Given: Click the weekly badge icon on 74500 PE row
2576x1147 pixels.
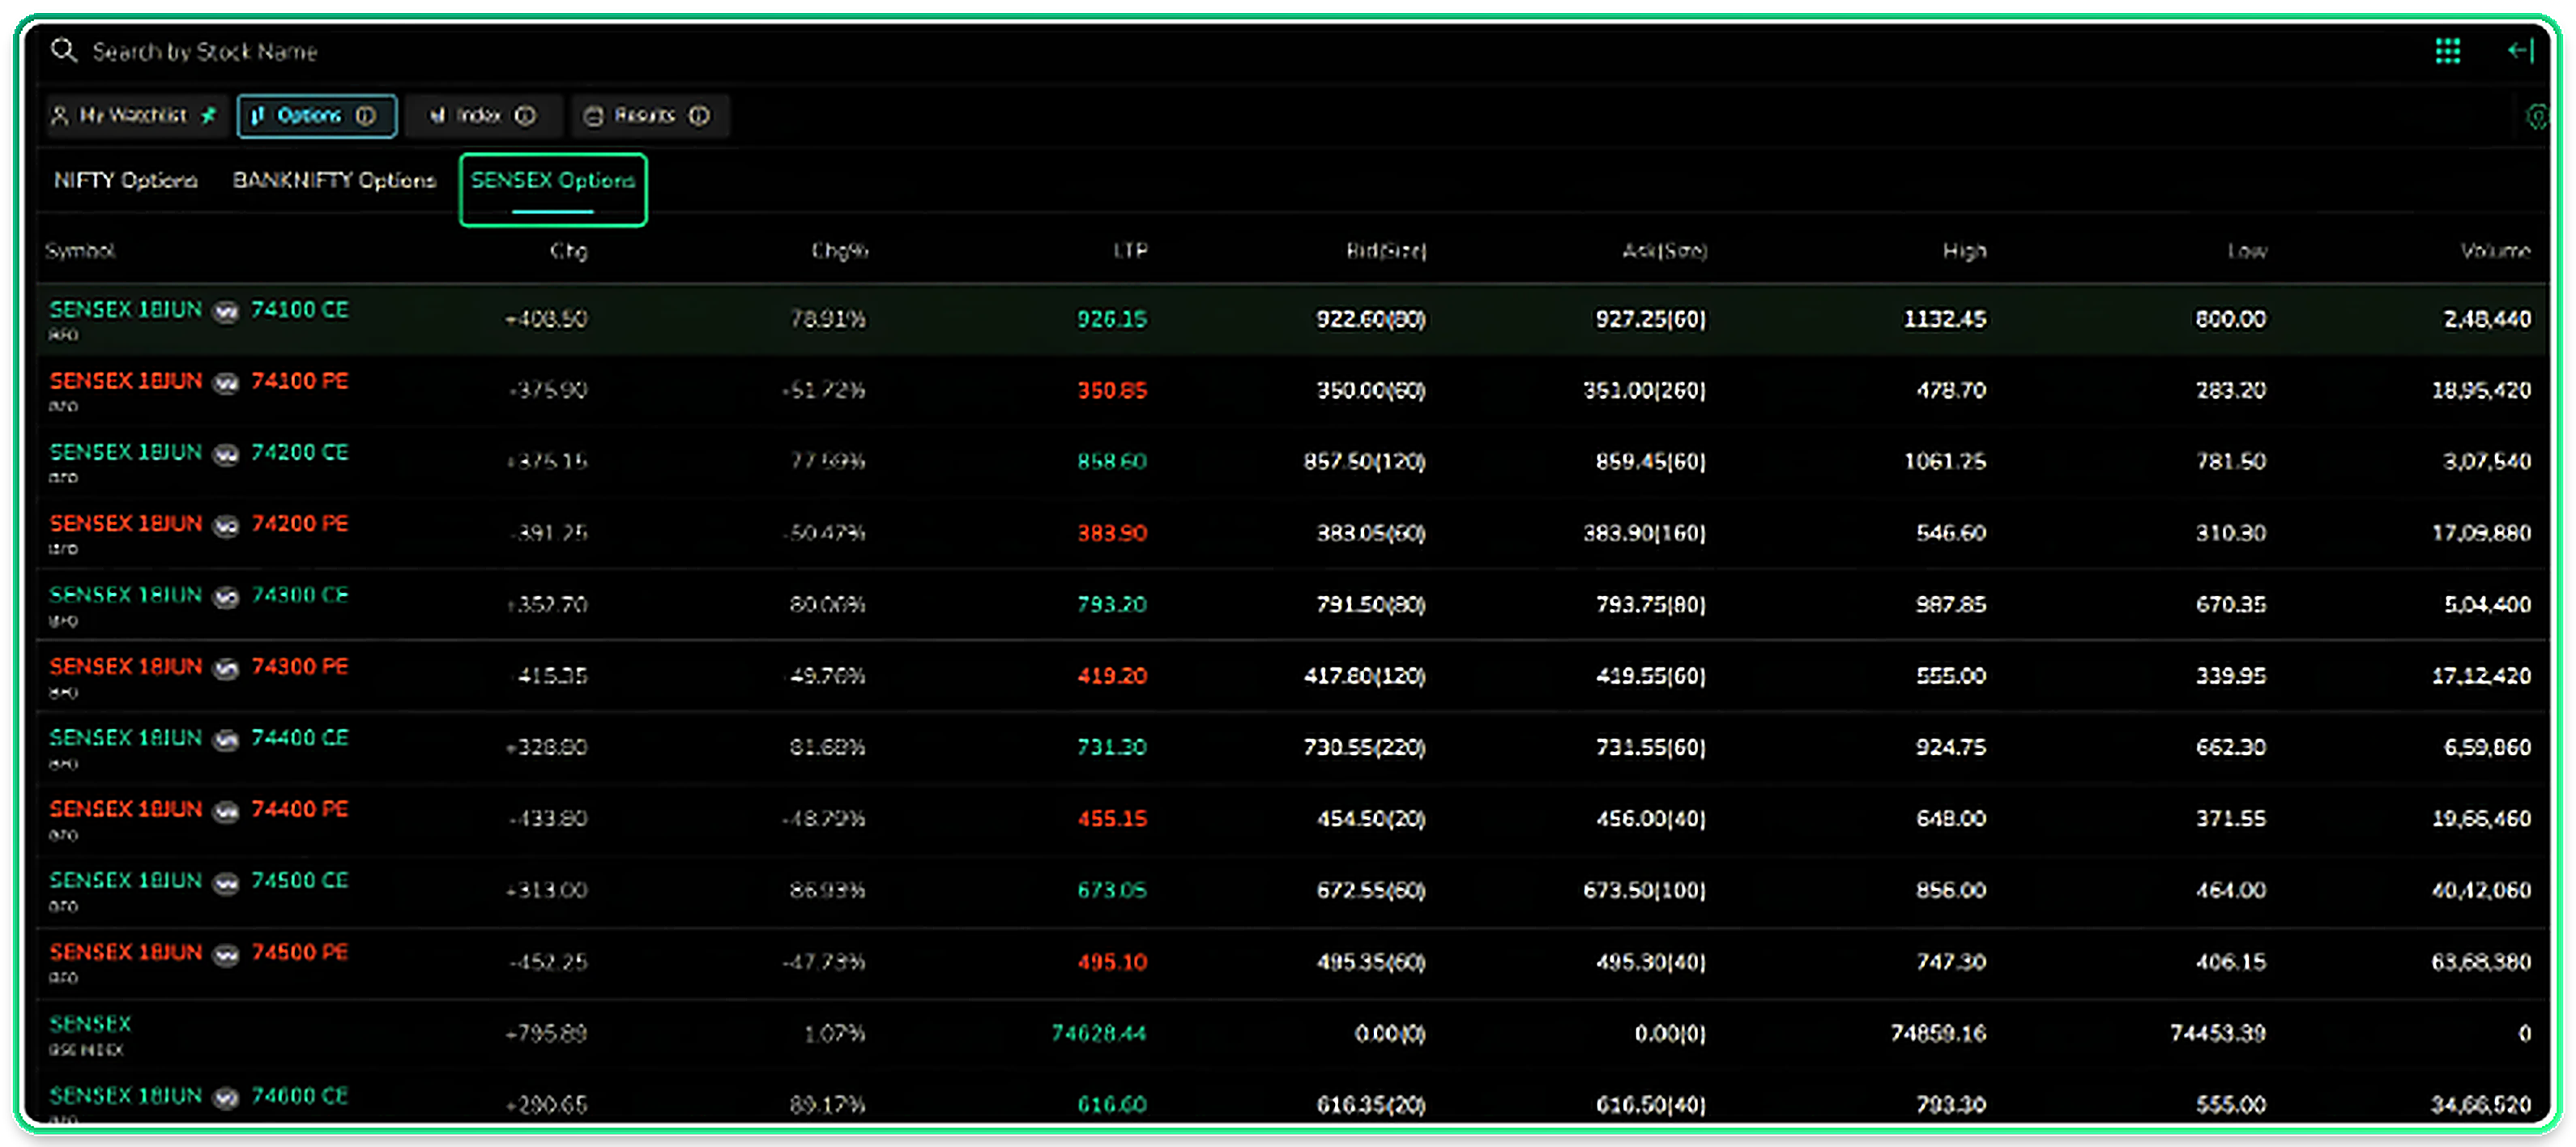Looking at the screenshot, I should click(227, 954).
